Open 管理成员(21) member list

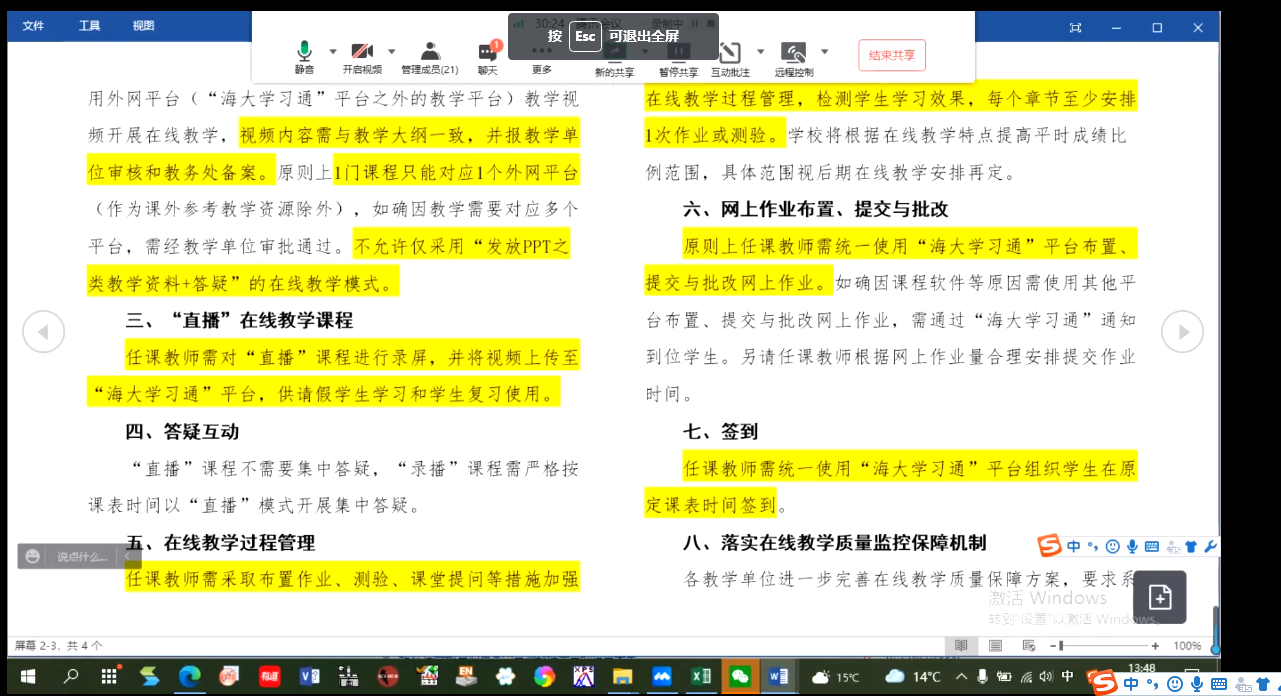[430, 58]
